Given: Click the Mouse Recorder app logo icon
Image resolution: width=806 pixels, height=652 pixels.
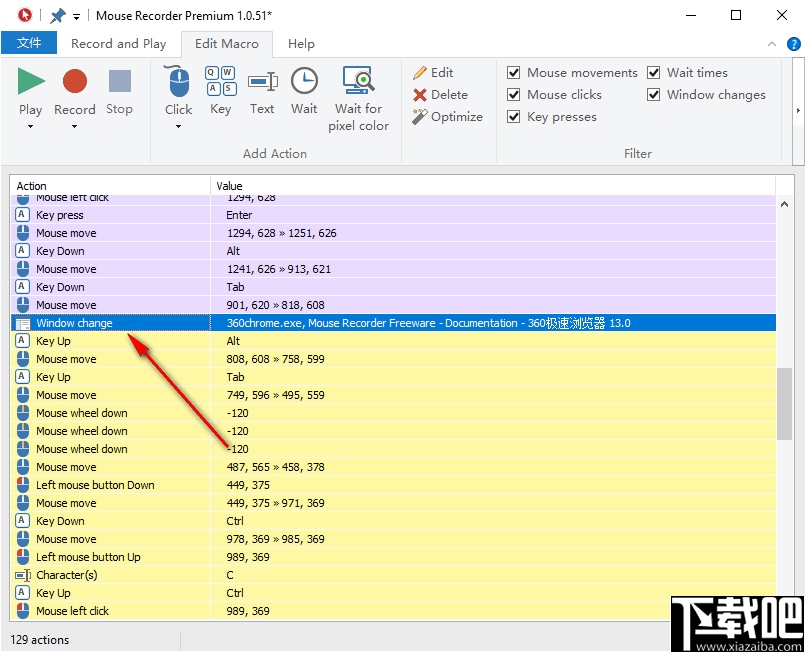Looking at the screenshot, I should pos(24,15).
